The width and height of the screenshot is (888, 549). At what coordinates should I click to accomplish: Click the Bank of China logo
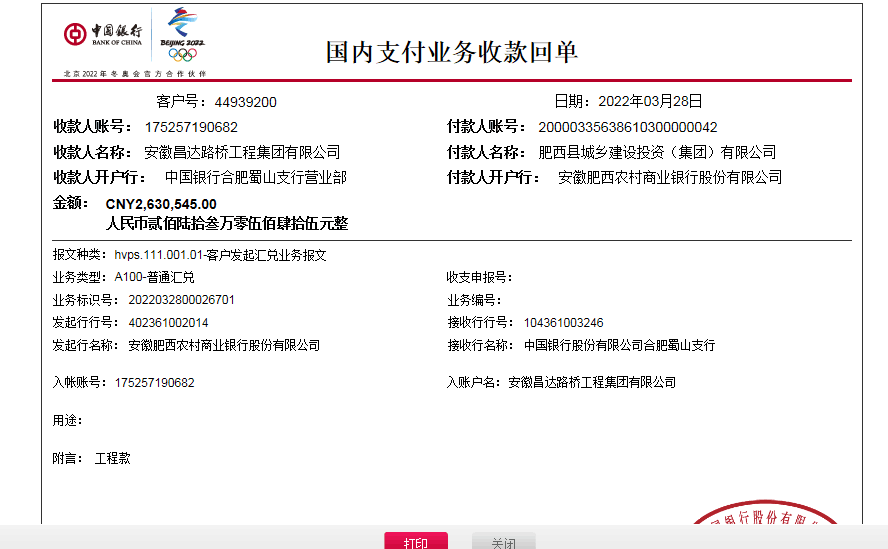pyautogui.click(x=104, y=36)
